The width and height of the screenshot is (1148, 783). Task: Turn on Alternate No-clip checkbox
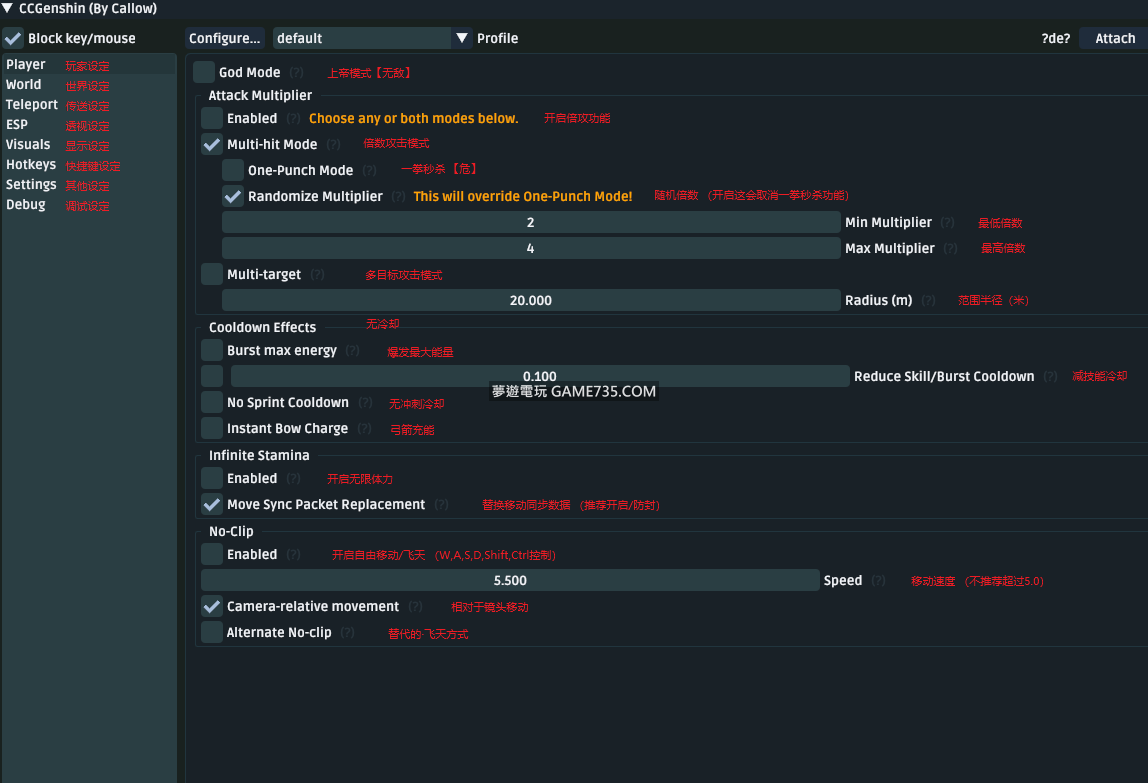coord(212,632)
